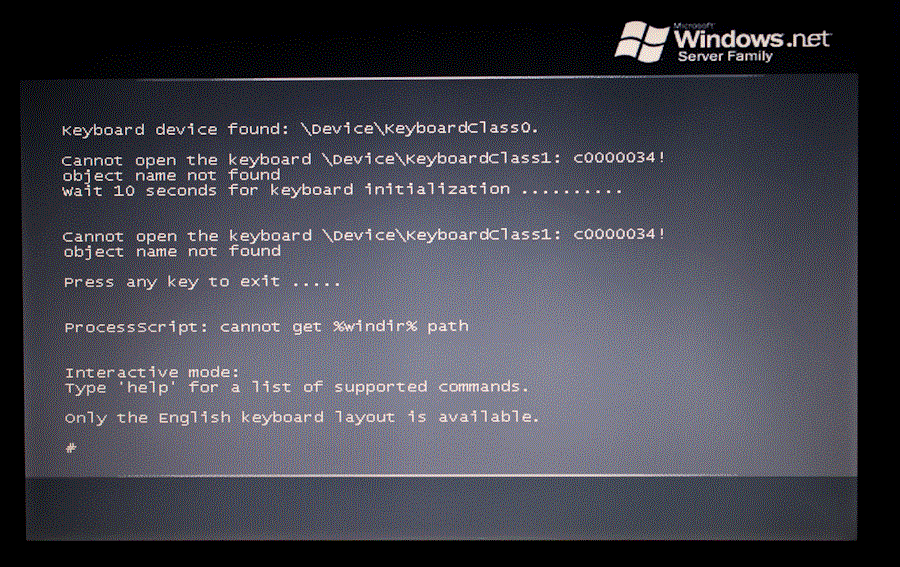
Task: Click the ProcessScript error line
Action: coord(266,327)
